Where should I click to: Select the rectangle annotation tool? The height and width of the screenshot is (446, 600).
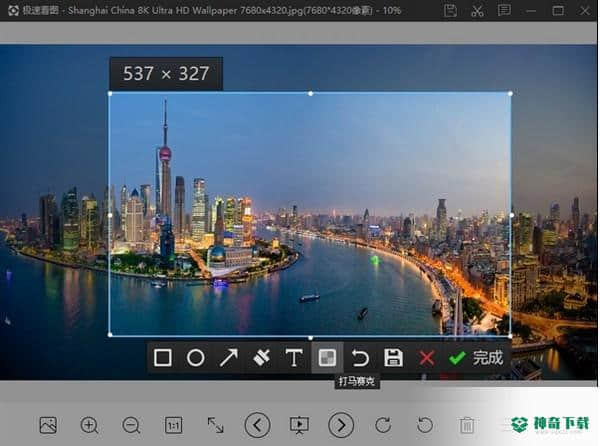[x=163, y=358]
